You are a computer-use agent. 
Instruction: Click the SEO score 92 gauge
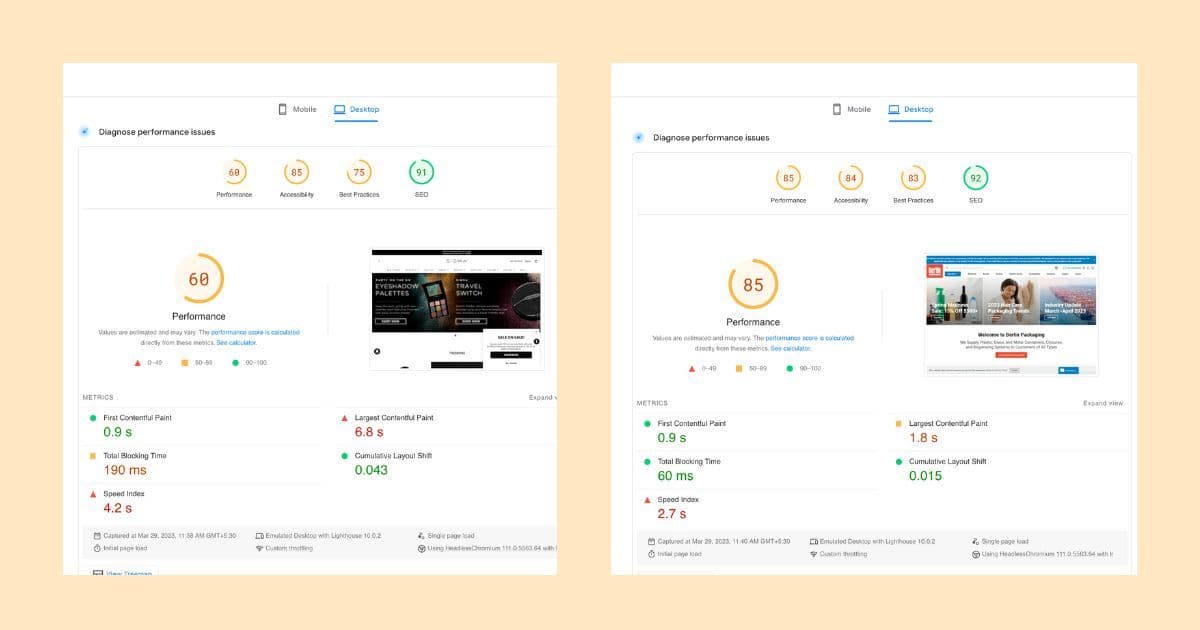point(975,178)
